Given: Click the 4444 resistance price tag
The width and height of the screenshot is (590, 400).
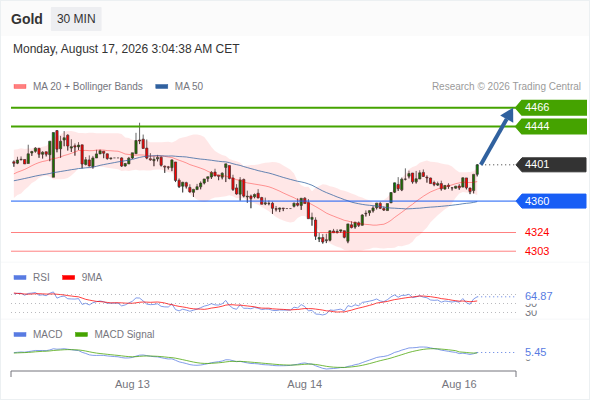Looking at the screenshot, I should click(x=551, y=126).
